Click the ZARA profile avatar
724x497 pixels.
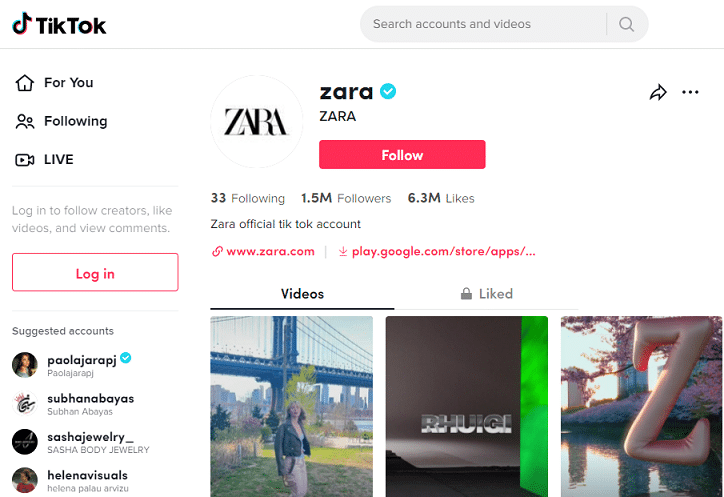[x=256, y=121]
